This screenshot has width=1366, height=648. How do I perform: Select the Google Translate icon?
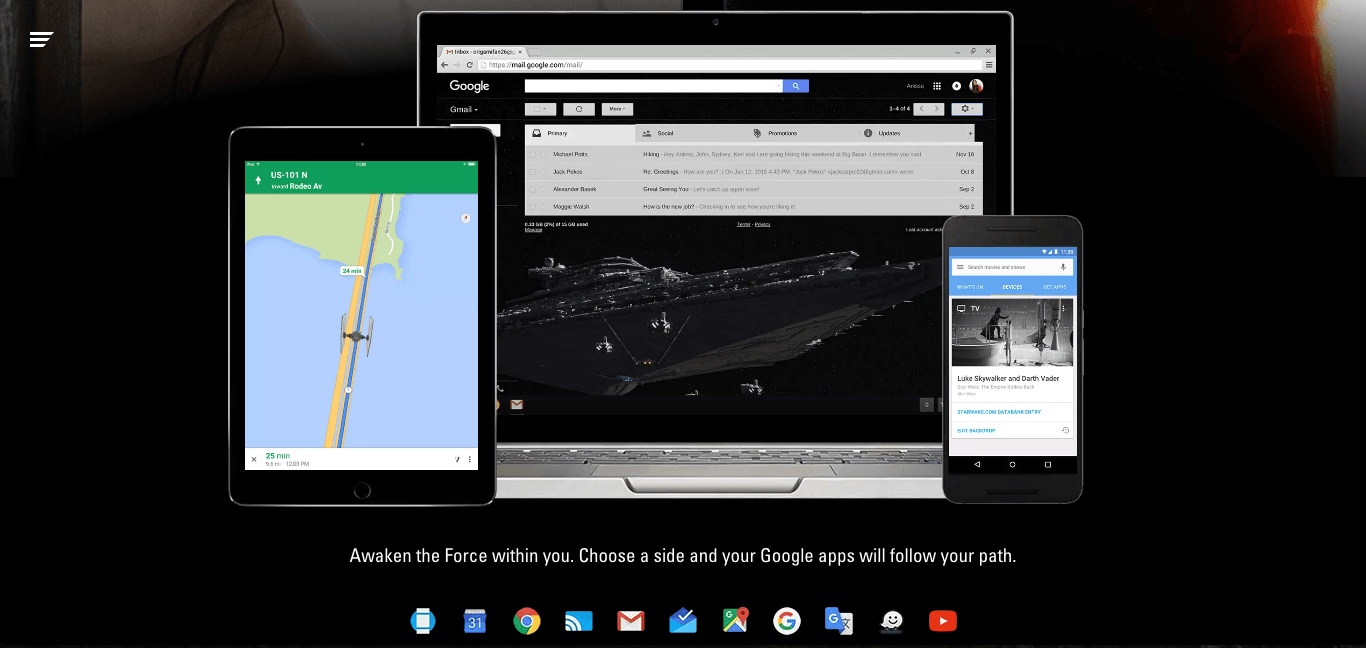pyautogui.click(x=837, y=620)
